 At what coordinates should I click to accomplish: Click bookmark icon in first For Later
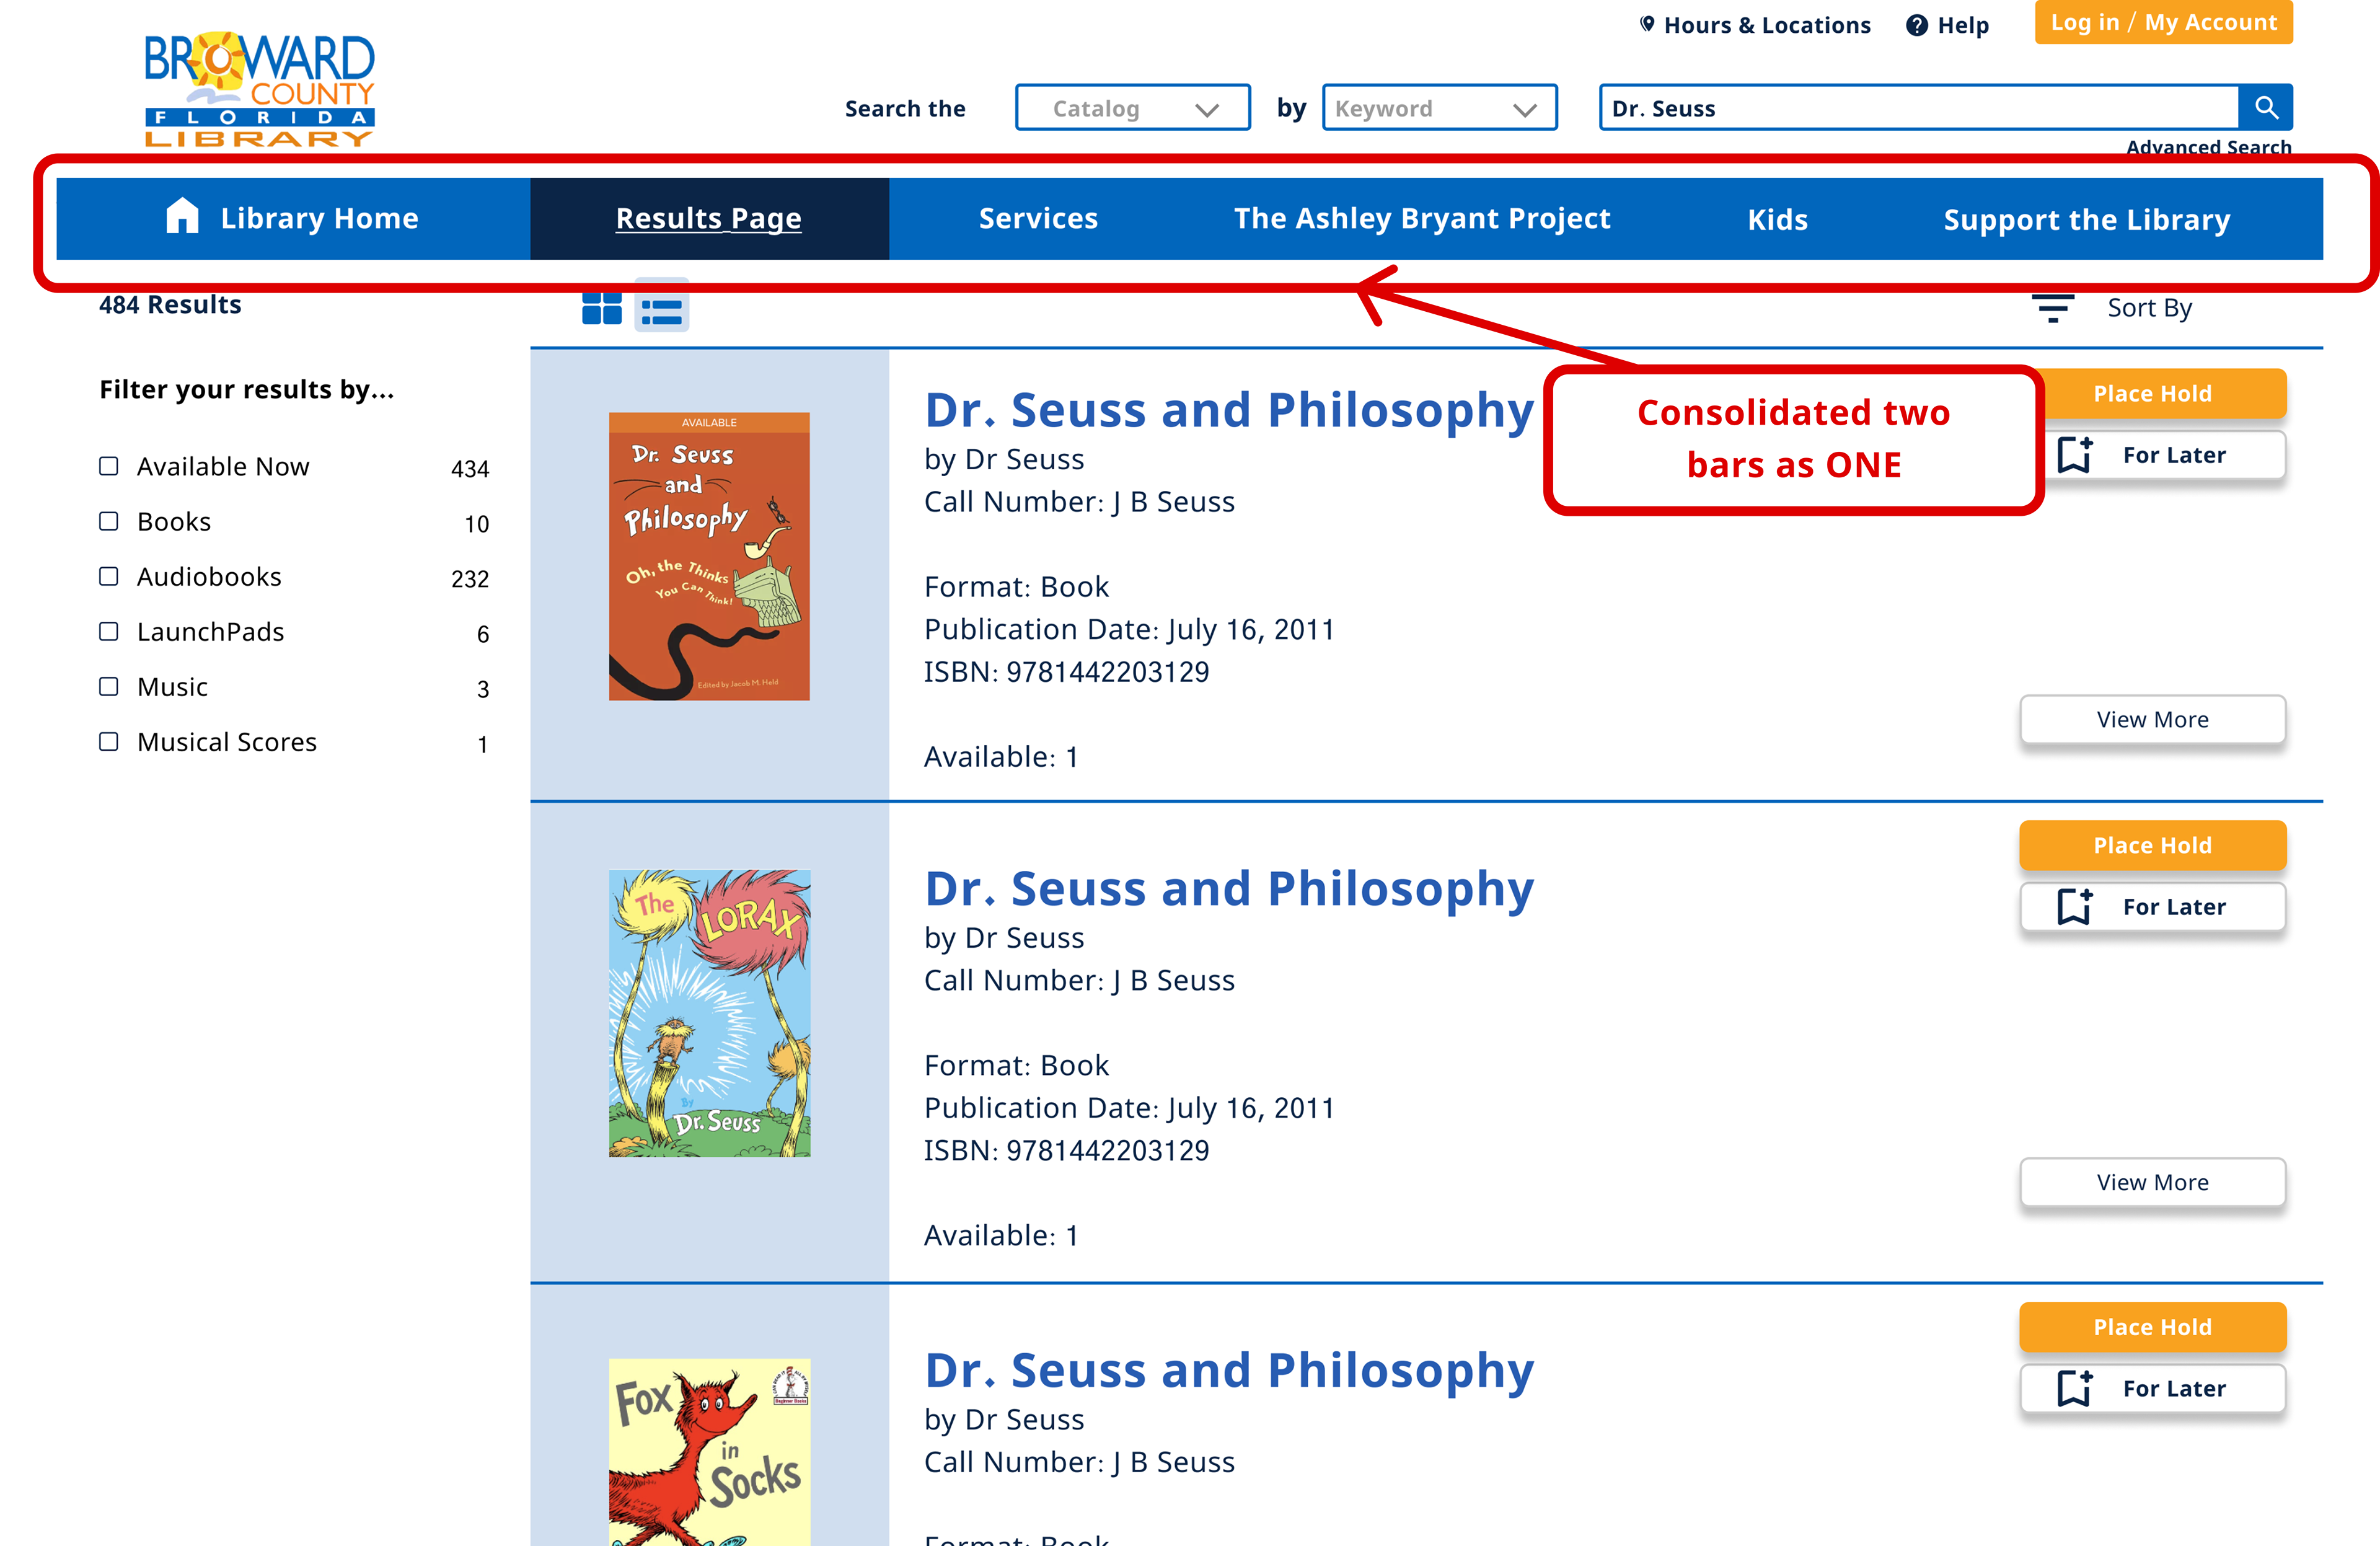click(x=2076, y=455)
